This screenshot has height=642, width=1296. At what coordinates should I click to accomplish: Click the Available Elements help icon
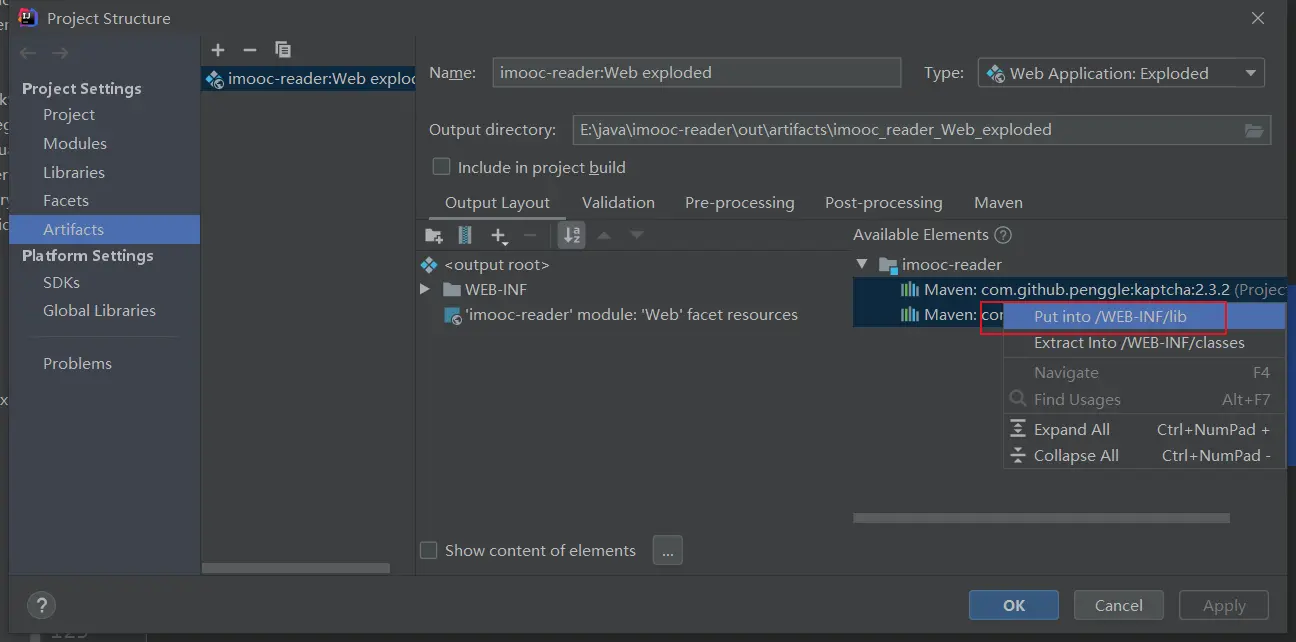tap(1003, 235)
